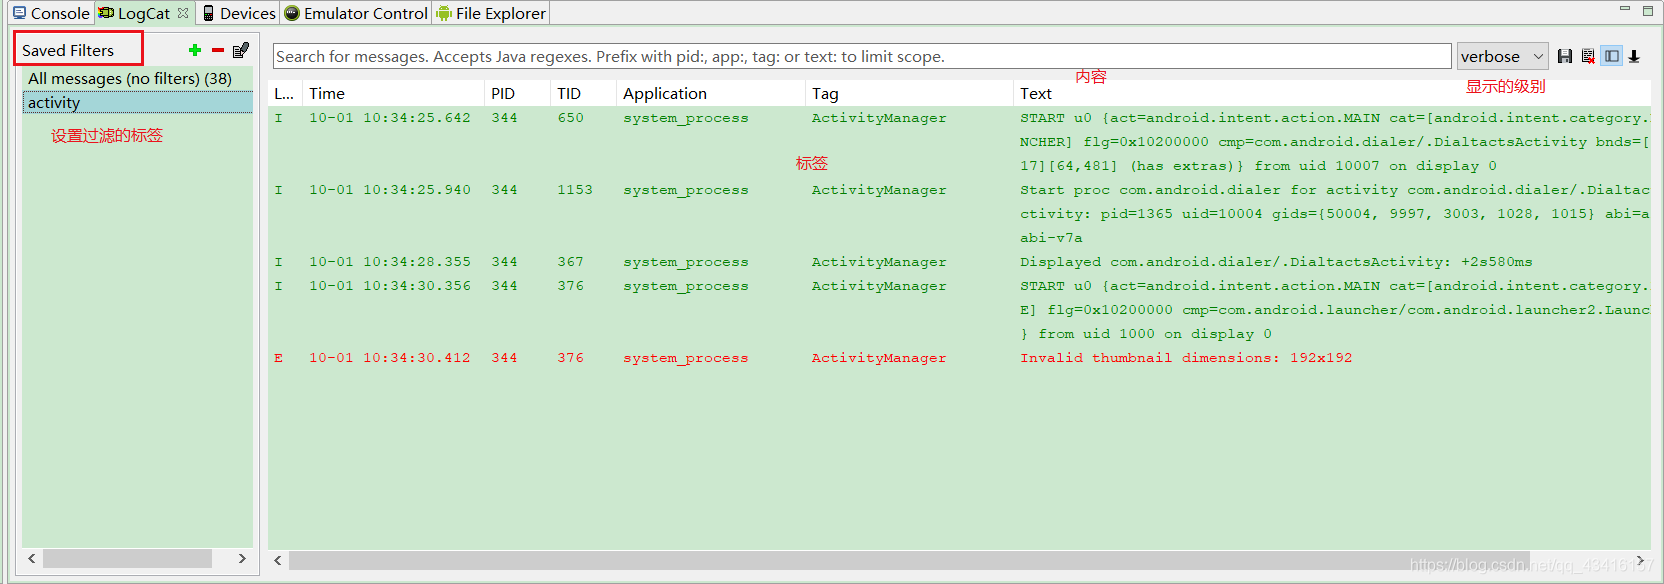Image resolution: width=1664 pixels, height=584 pixels.
Task: Select log row at 10:34:25.642
Action: pyautogui.click(x=959, y=142)
